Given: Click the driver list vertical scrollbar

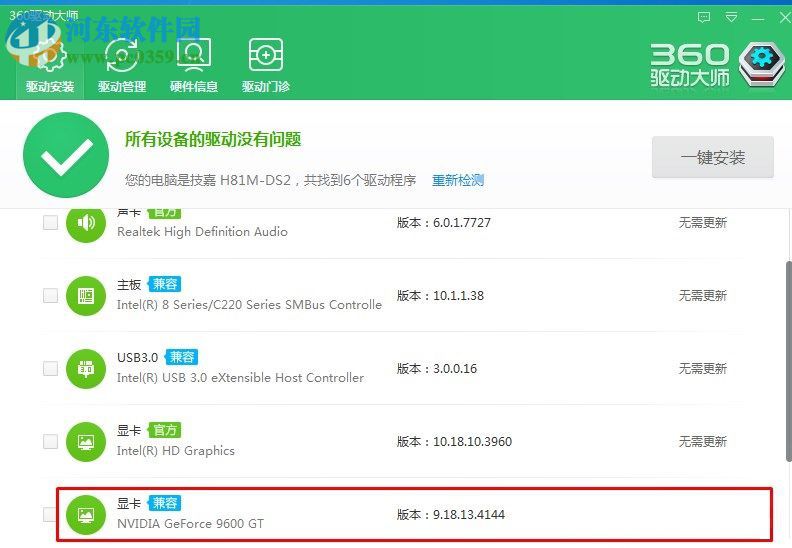Looking at the screenshot, I should (x=788, y=361).
